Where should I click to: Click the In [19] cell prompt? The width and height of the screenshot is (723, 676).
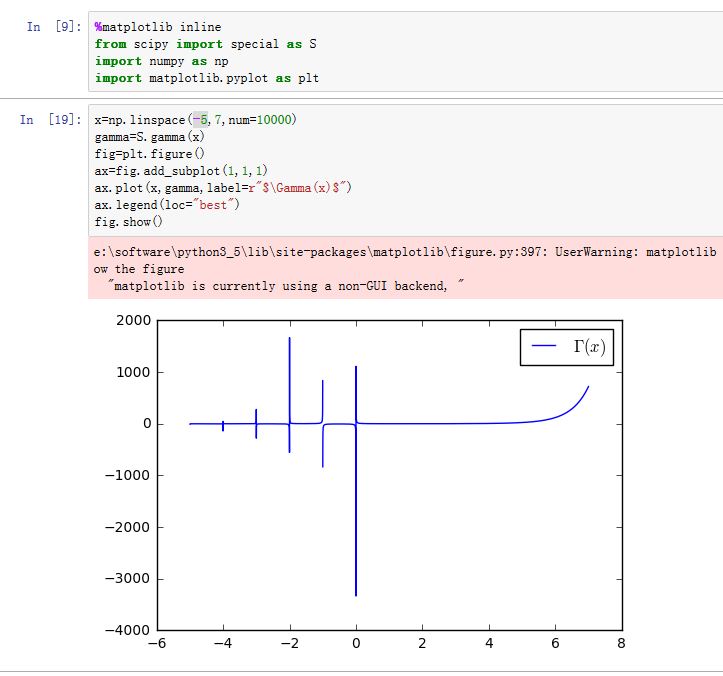pyautogui.click(x=51, y=120)
